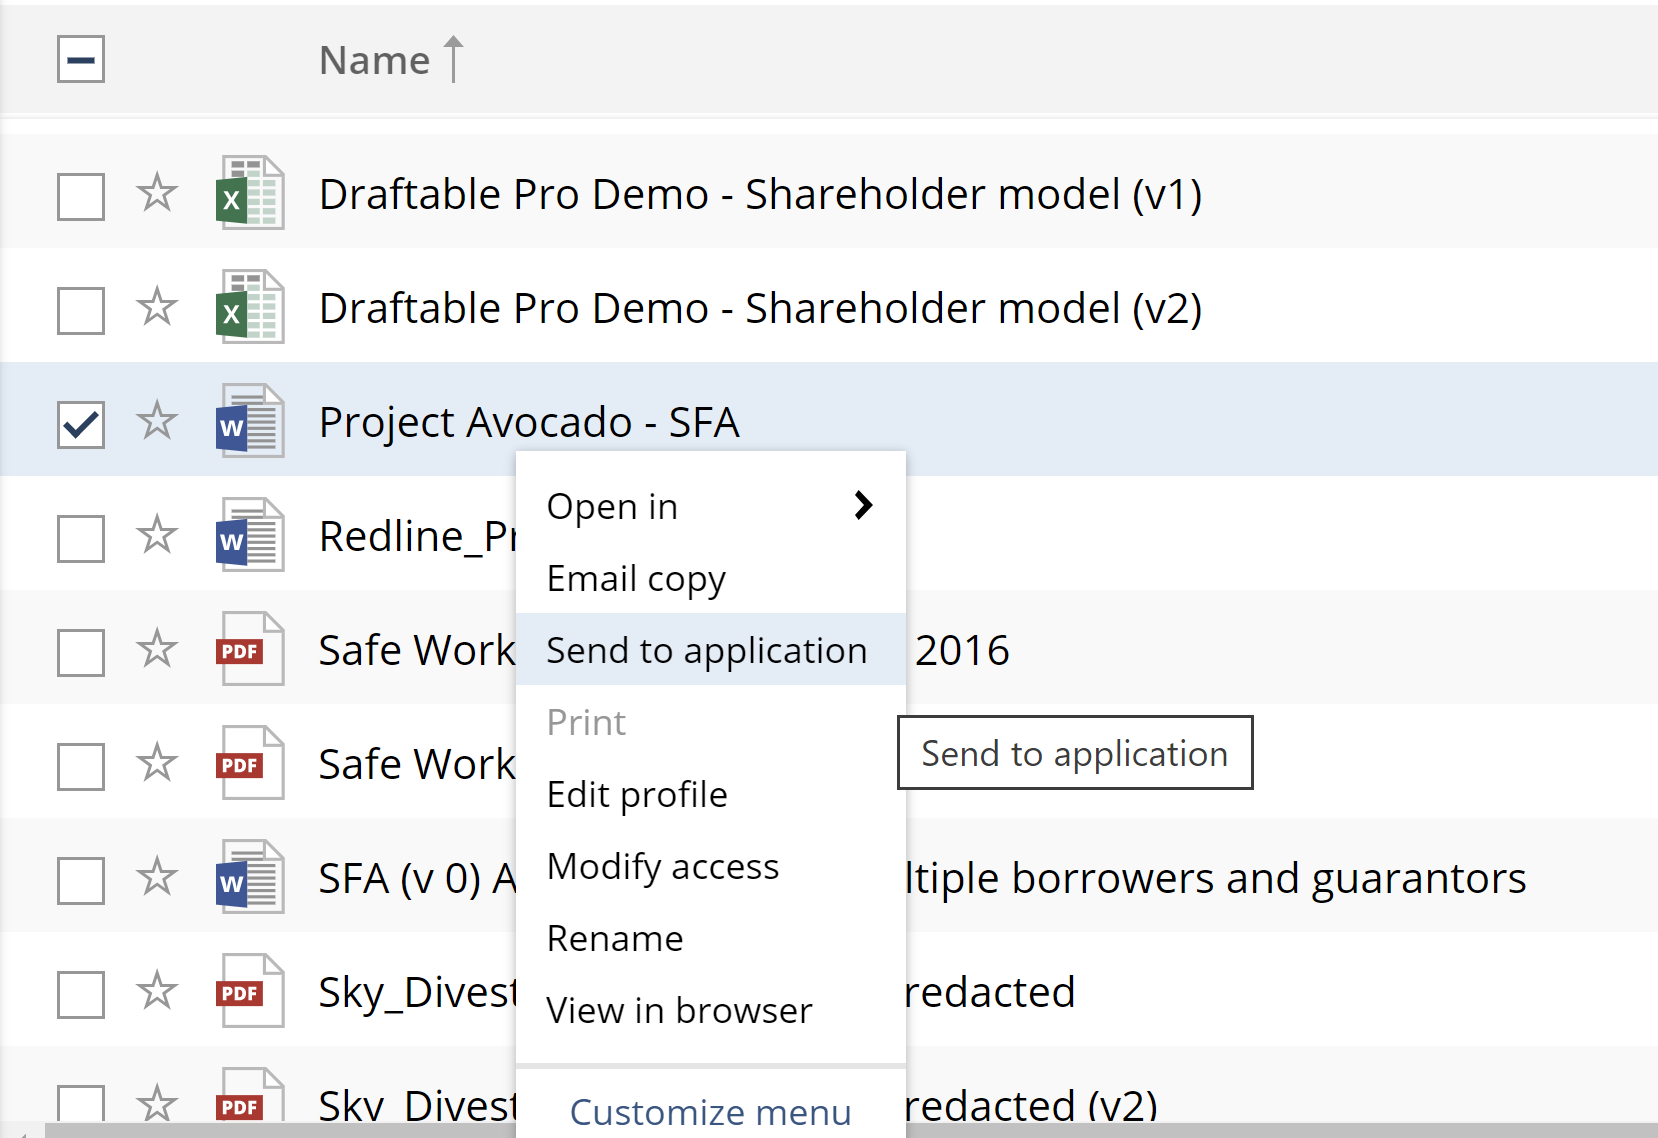Choose Rename from context menu
Viewport: 1658px width, 1138px height.
pos(711,938)
